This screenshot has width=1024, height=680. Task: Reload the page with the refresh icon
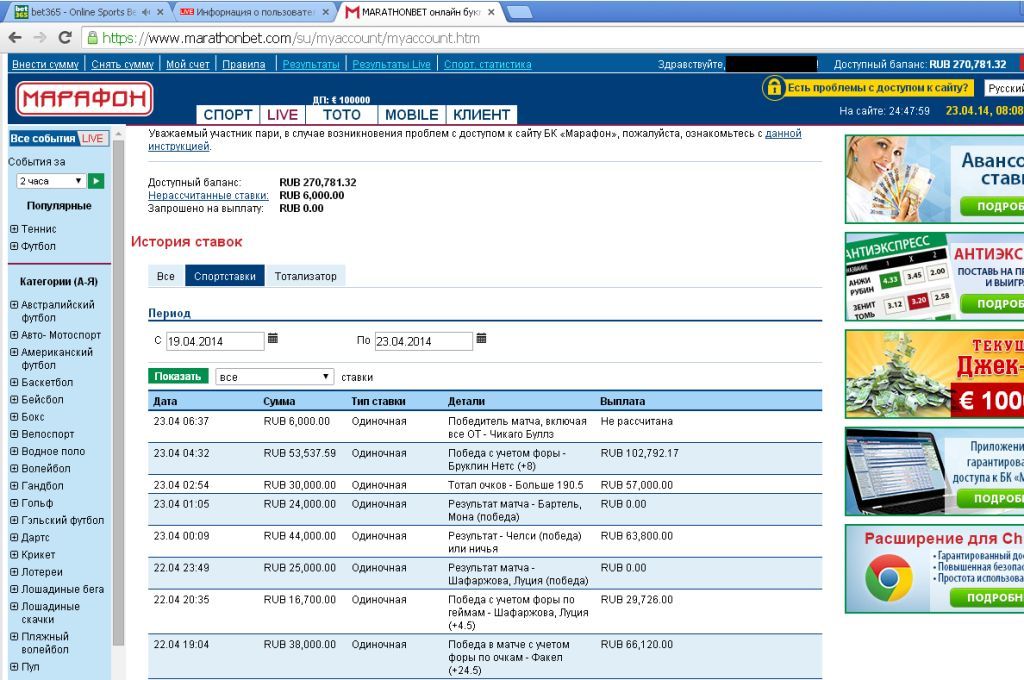coord(65,38)
